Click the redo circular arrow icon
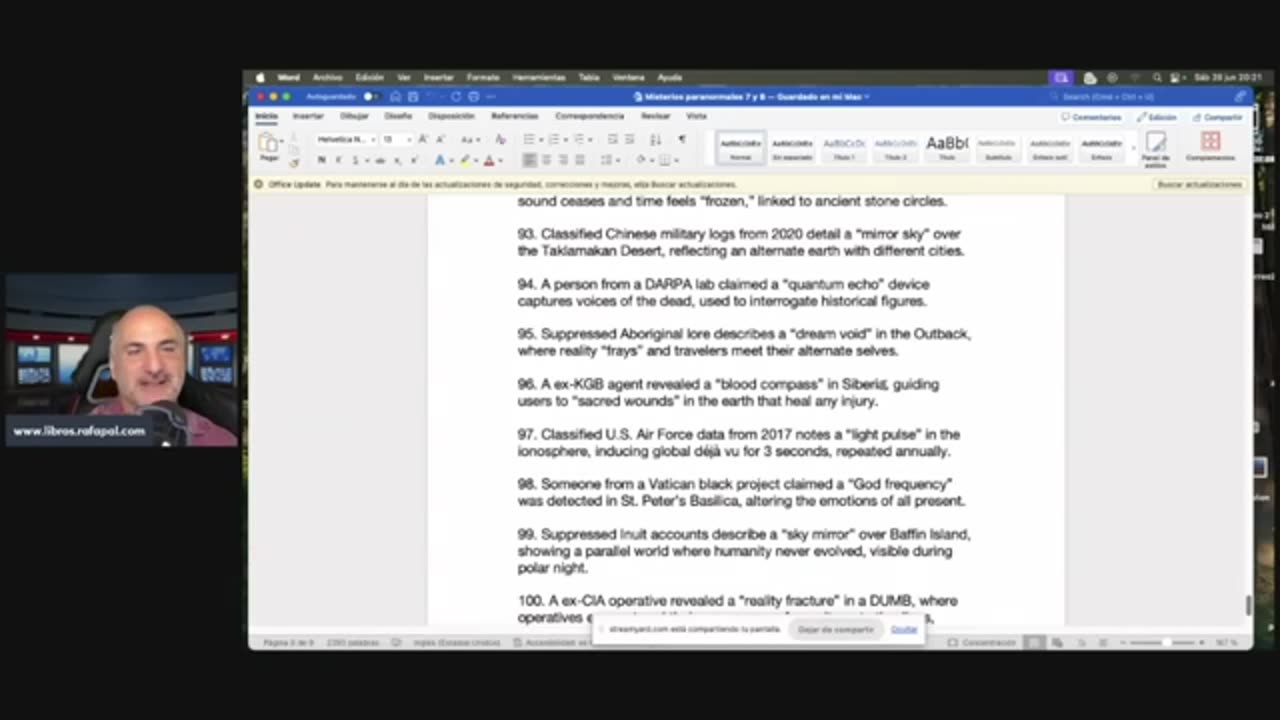1280x720 pixels. coord(456,97)
